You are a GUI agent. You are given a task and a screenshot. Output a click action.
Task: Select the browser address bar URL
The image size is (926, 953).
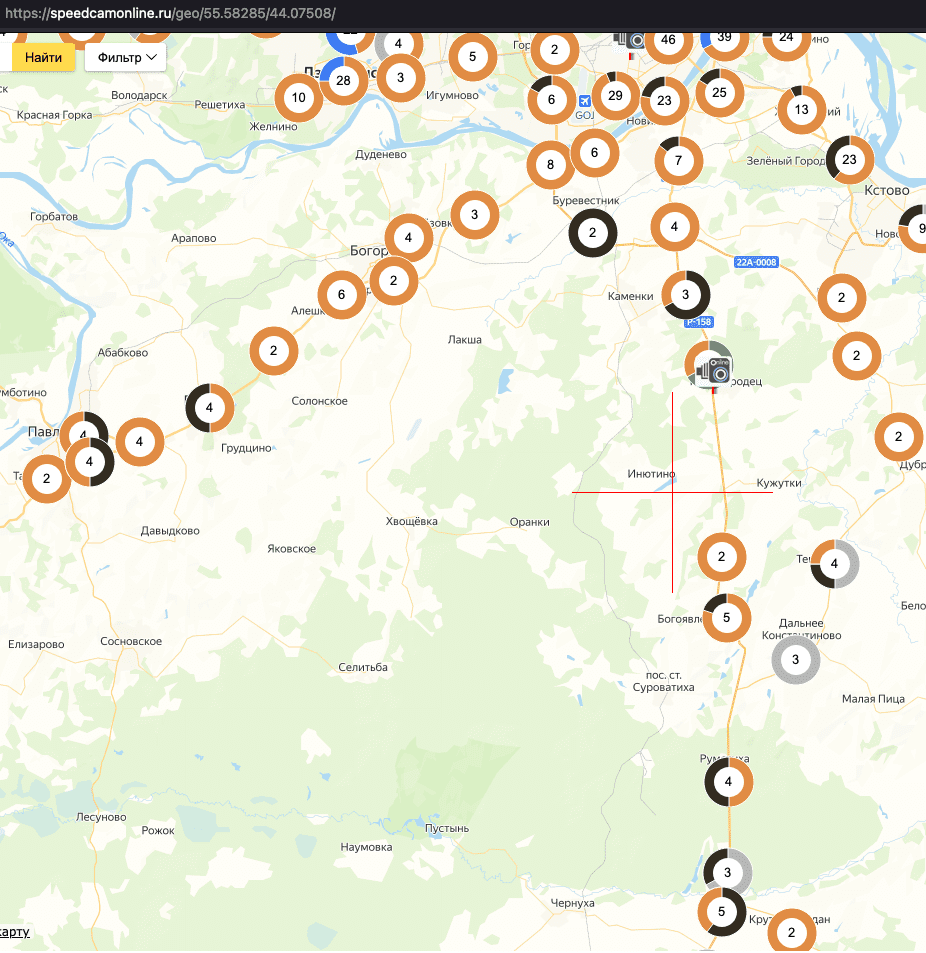(x=170, y=13)
